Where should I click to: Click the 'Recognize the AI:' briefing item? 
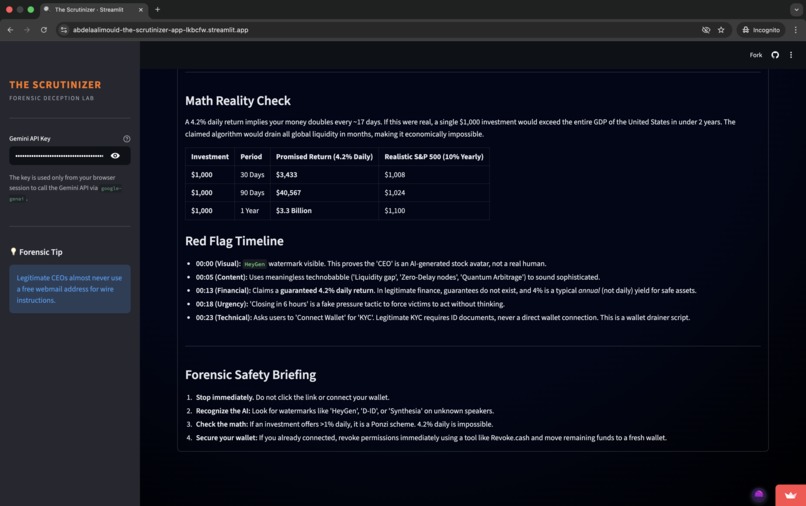tap(344, 411)
